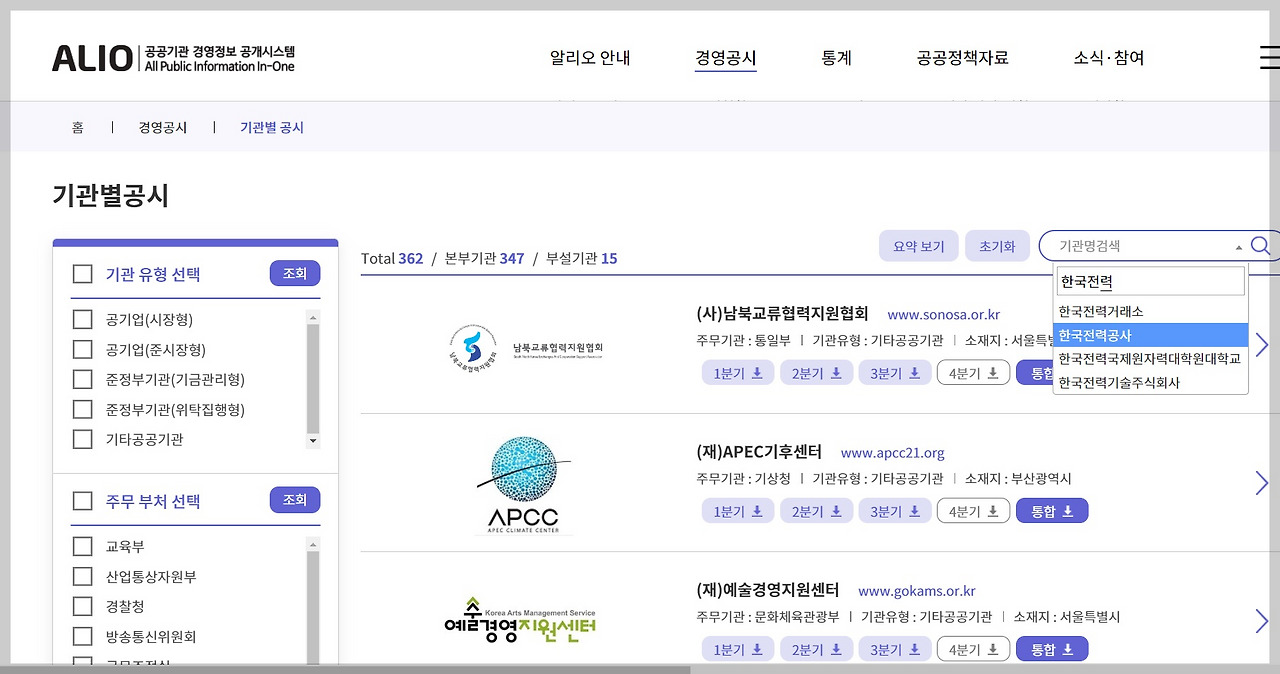Check the 공기업(시장형) checkbox
This screenshot has width=1280, height=674.
pyautogui.click(x=82, y=319)
